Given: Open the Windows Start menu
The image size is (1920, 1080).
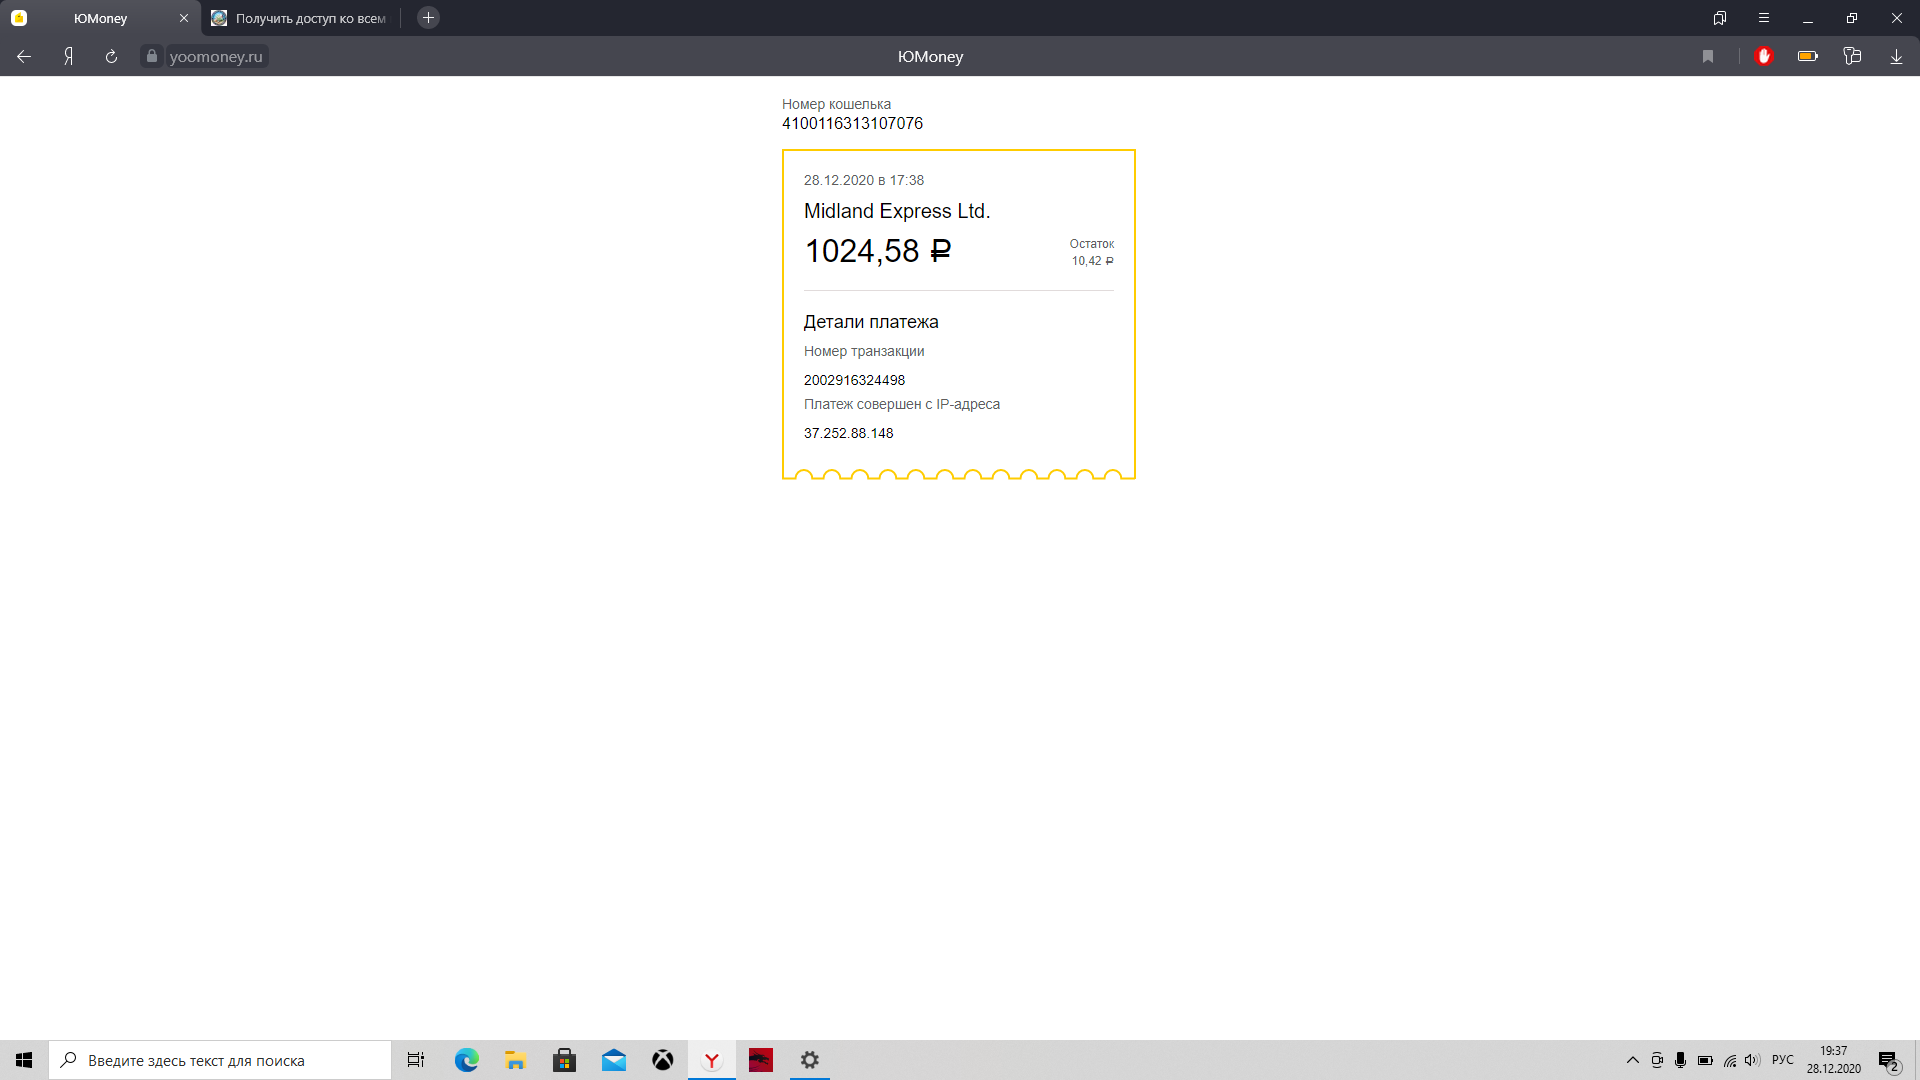Looking at the screenshot, I should tap(24, 1060).
